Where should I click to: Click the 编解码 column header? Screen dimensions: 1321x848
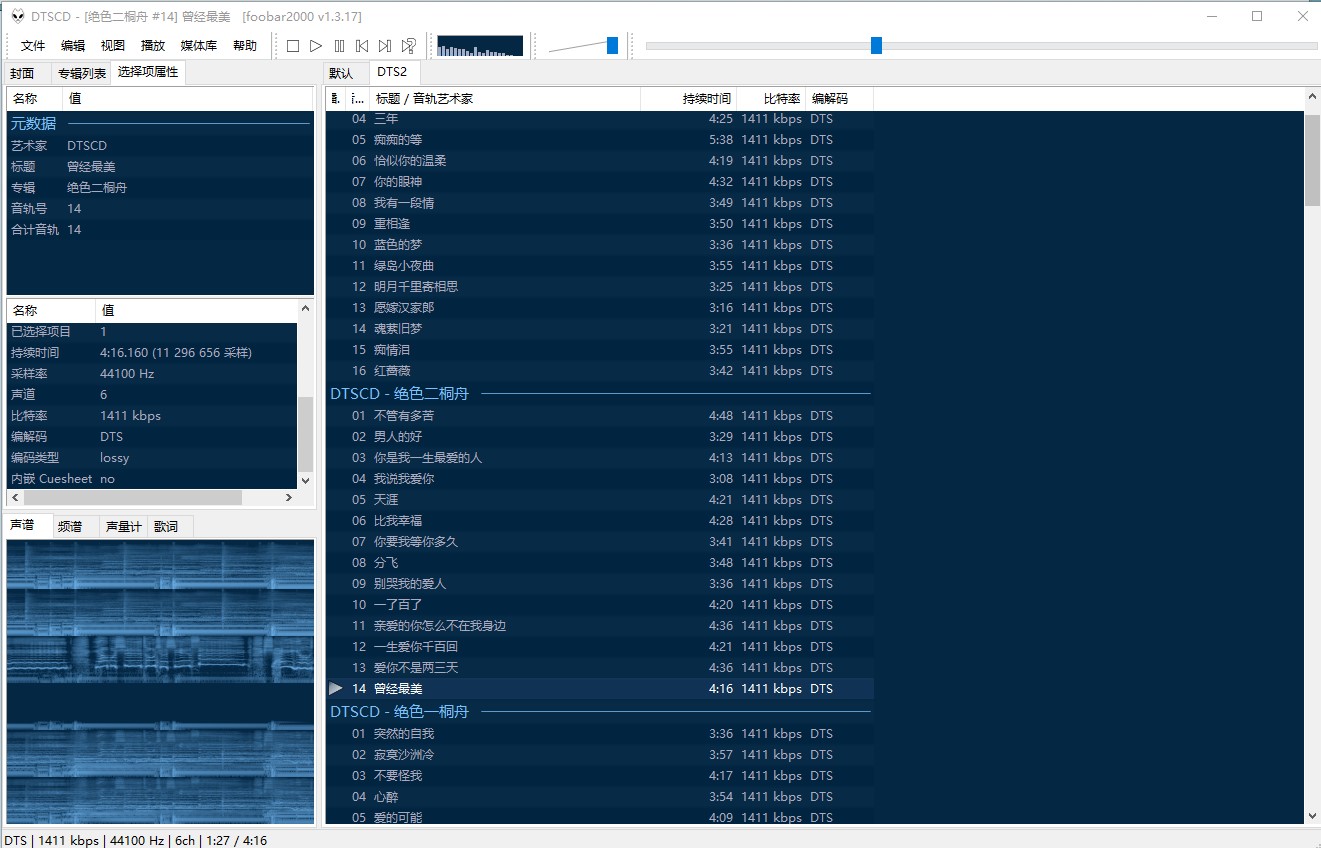click(839, 99)
